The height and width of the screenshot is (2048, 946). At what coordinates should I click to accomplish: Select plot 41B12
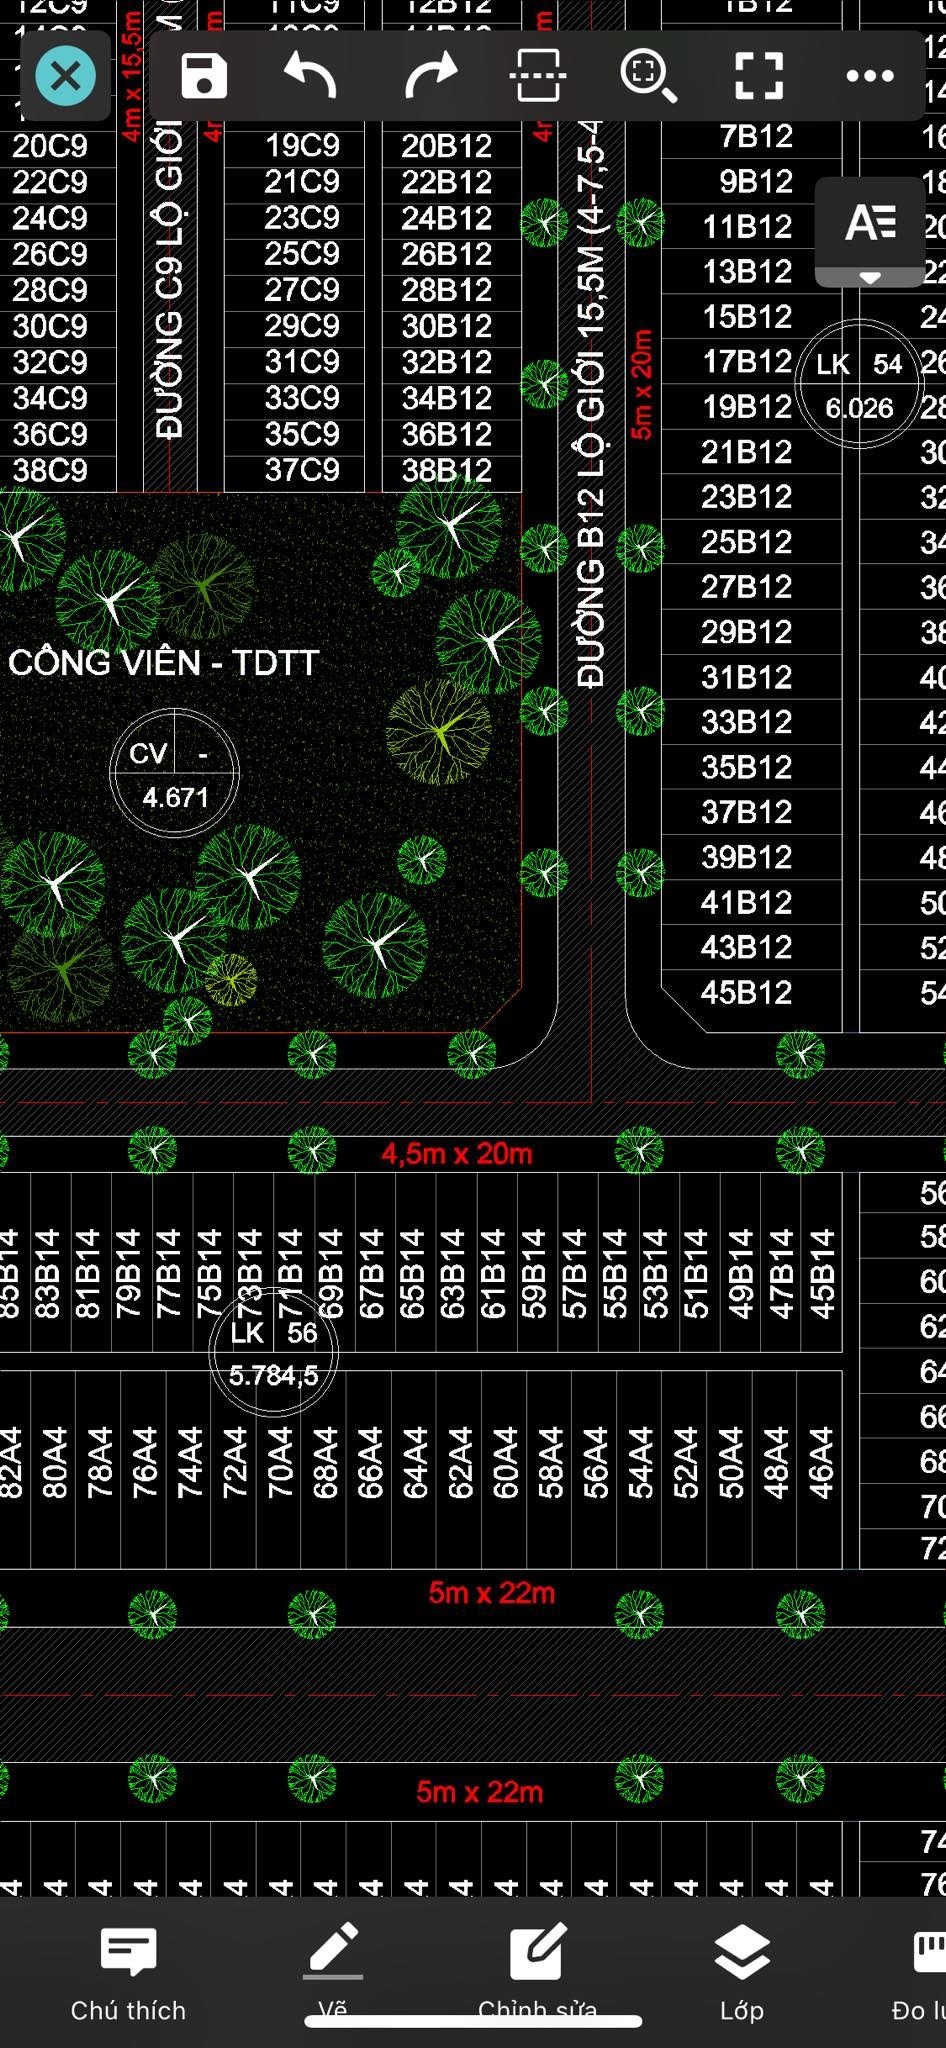point(747,903)
